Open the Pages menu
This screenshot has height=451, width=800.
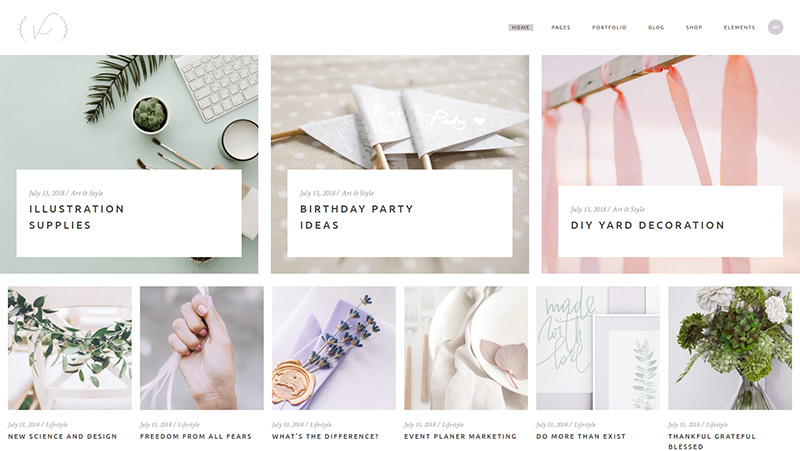(561, 28)
